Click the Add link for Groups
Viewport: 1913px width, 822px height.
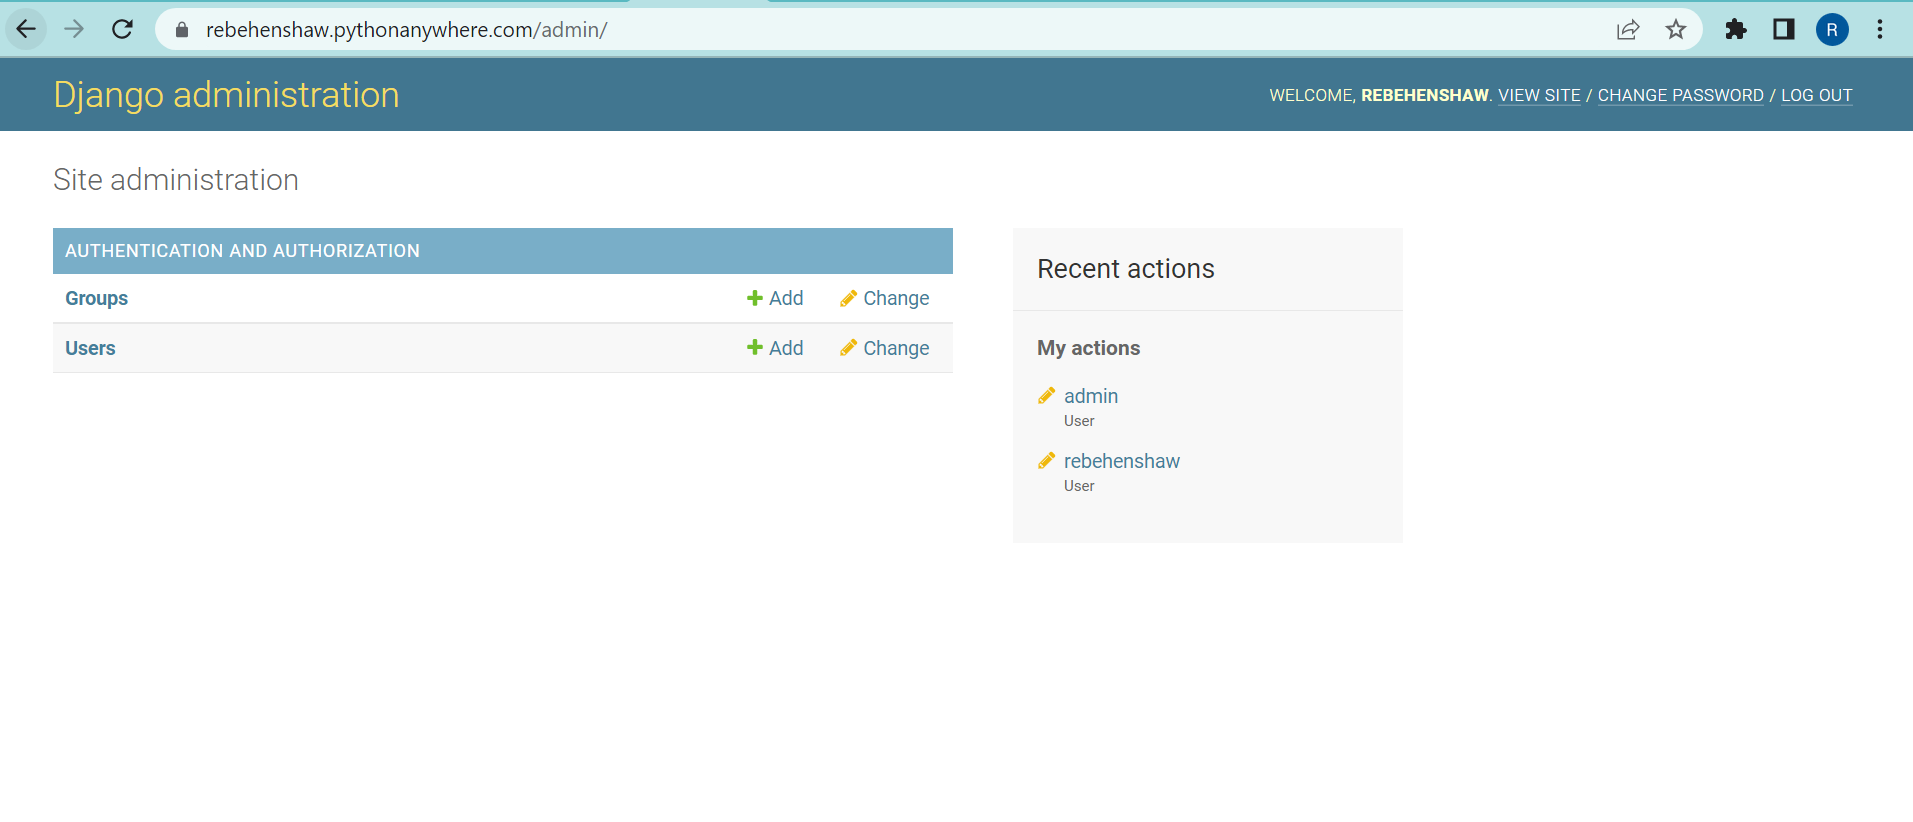[x=786, y=298]
